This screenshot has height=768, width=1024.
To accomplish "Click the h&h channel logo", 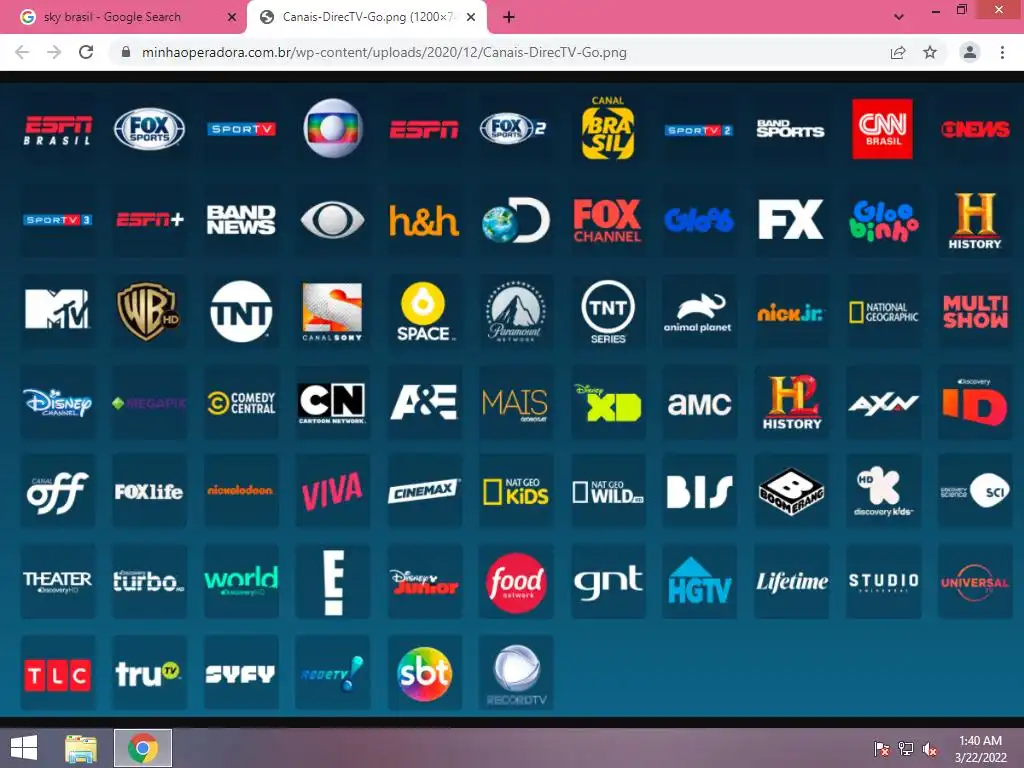I will [x=424, y=220].
